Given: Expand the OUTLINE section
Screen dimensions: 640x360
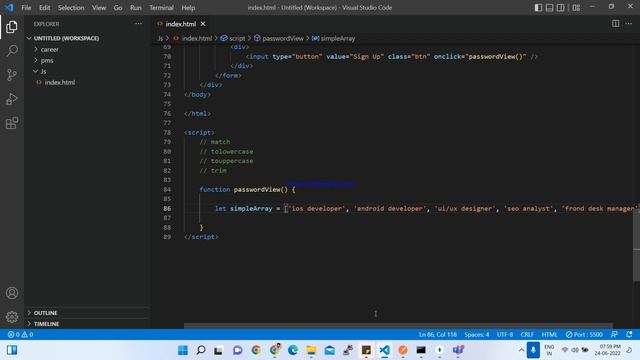Looking at the screenshot, I should (45, 313).
